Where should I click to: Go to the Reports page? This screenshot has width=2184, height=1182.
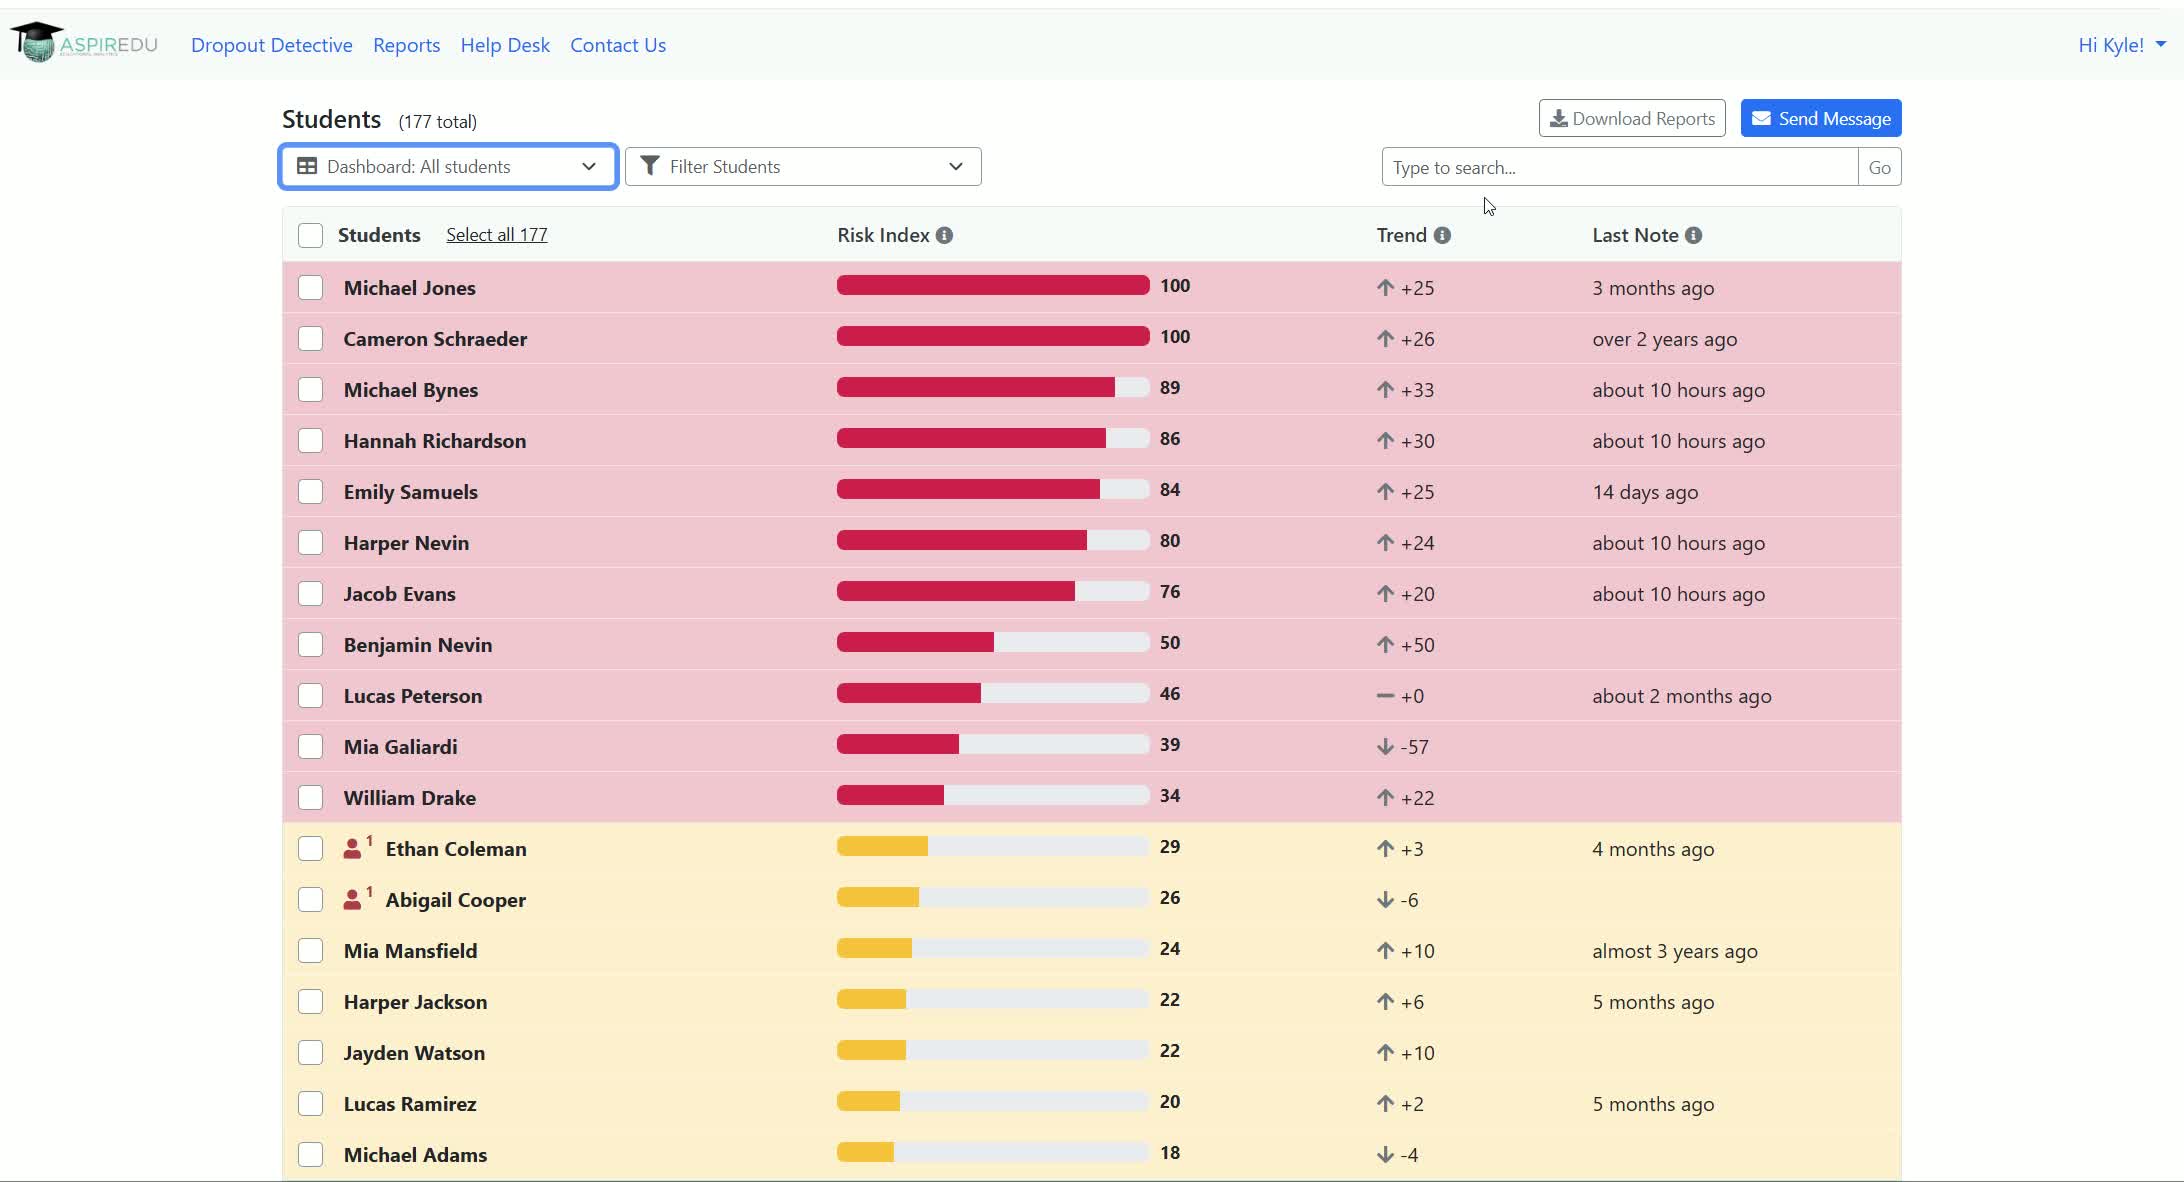(406, 45)
